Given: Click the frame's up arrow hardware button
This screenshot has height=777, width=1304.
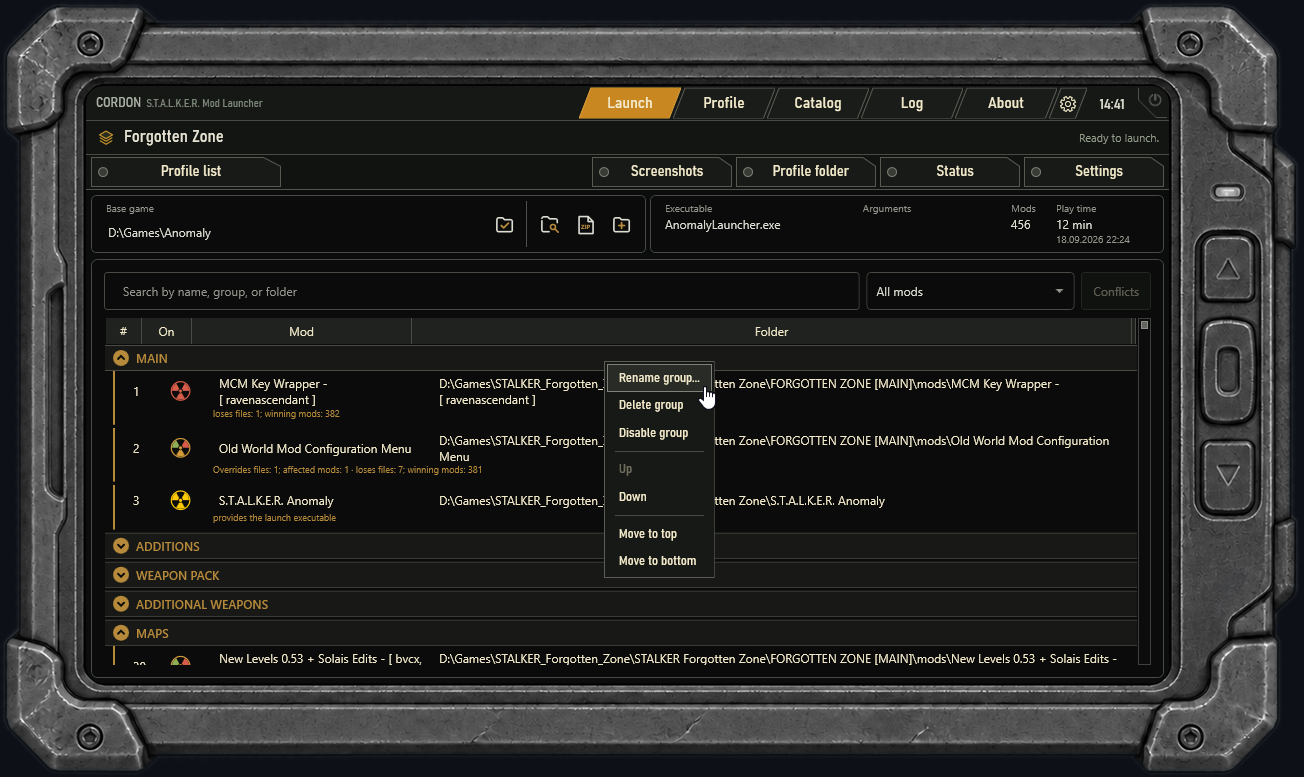Looking at the screenshot, I should tap(1228, 270).
